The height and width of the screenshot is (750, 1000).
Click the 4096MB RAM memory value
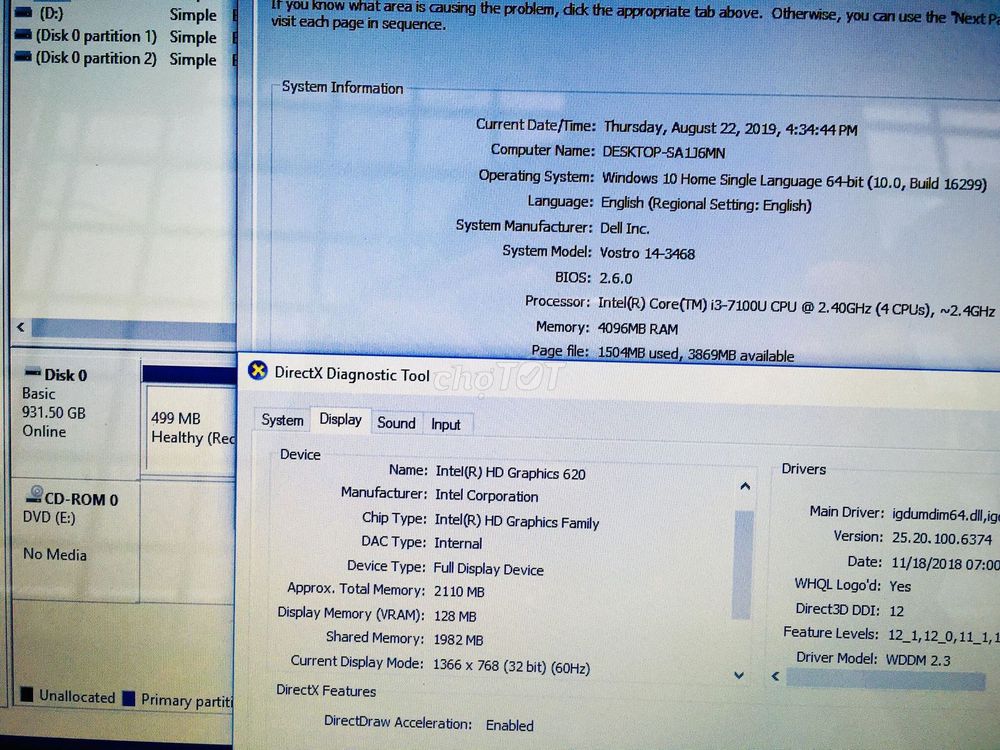tap(638, 329)
